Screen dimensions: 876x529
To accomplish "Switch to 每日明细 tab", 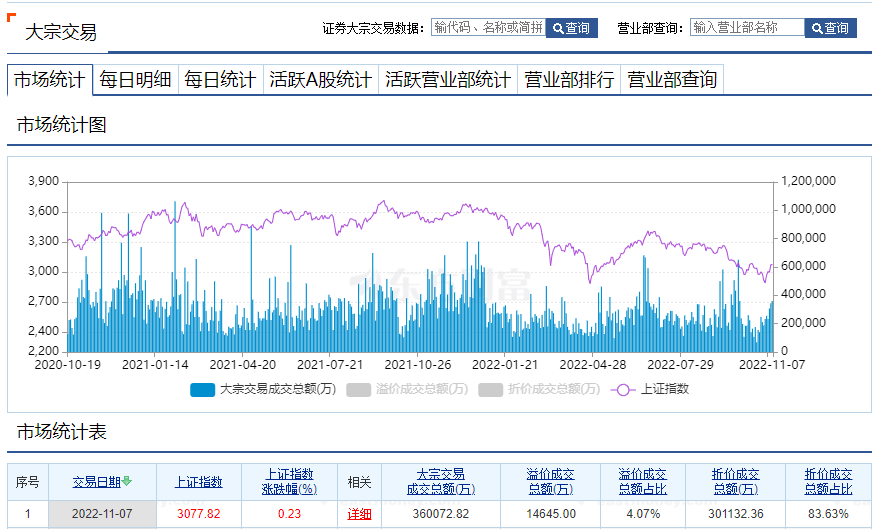I will point(135,80).
